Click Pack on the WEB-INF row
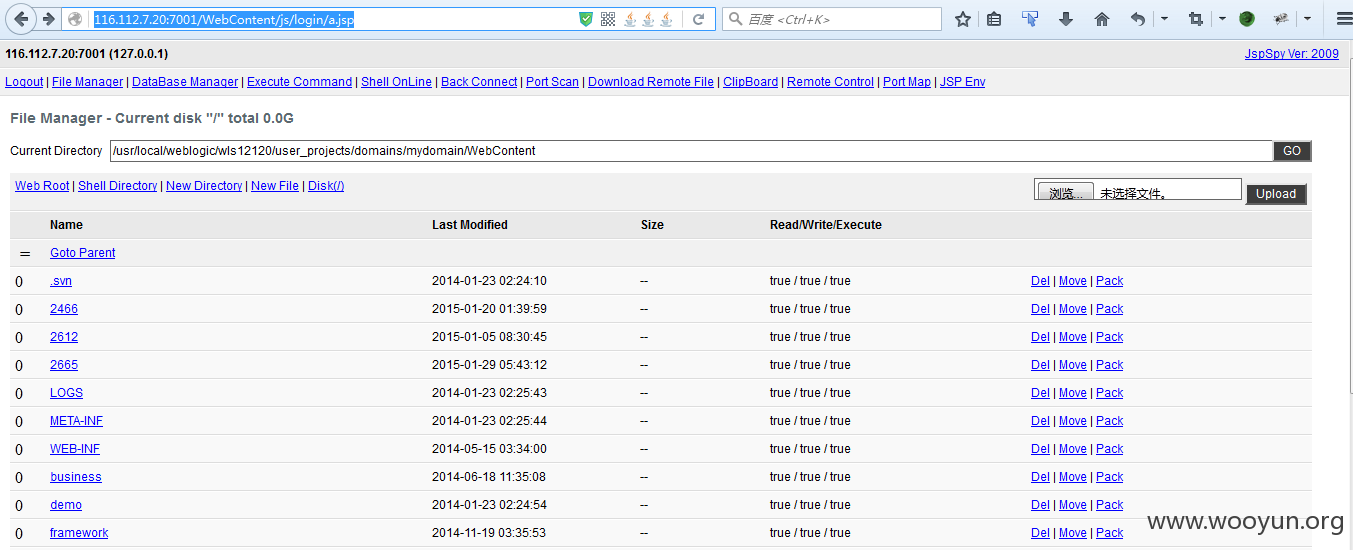Image resolution: width=1353 pixels, height=550 pixels. click(x=1110, y=449)
